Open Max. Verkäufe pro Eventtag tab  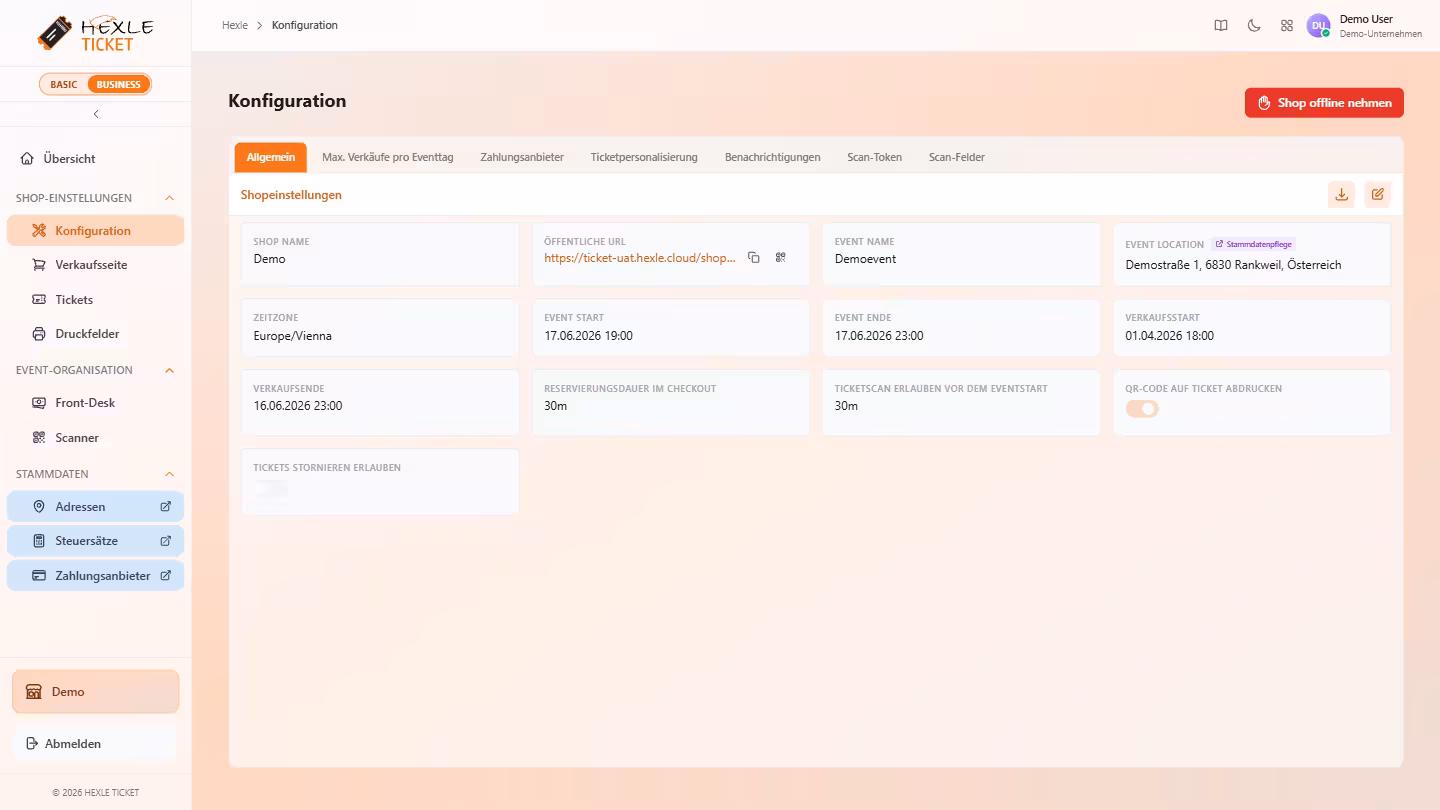pos(388,157)
